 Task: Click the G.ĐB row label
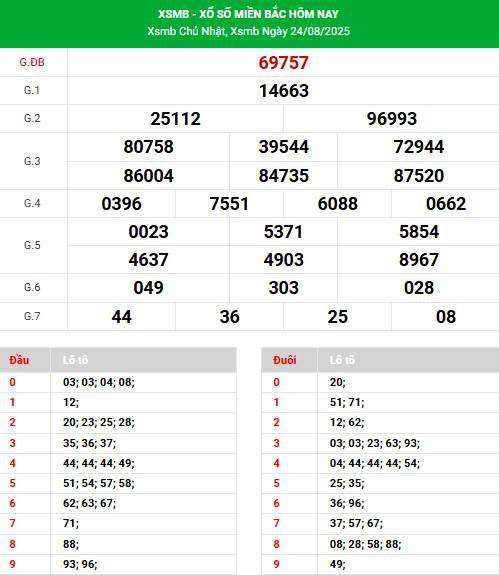[x=32, y=62]
